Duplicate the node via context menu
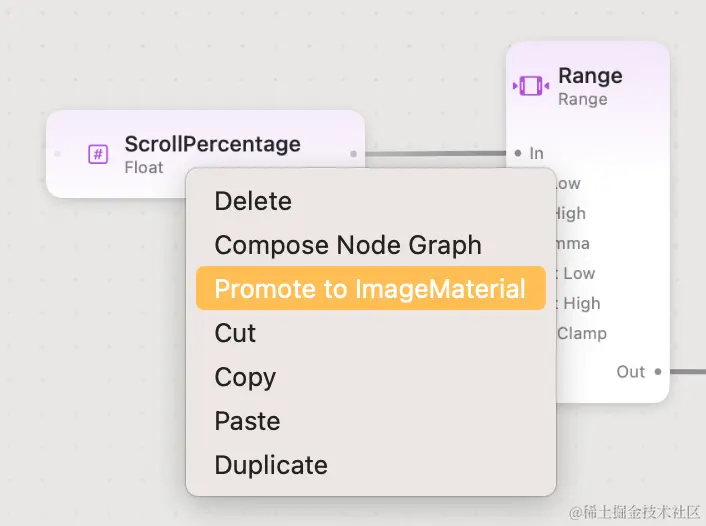 coord(271,465)
